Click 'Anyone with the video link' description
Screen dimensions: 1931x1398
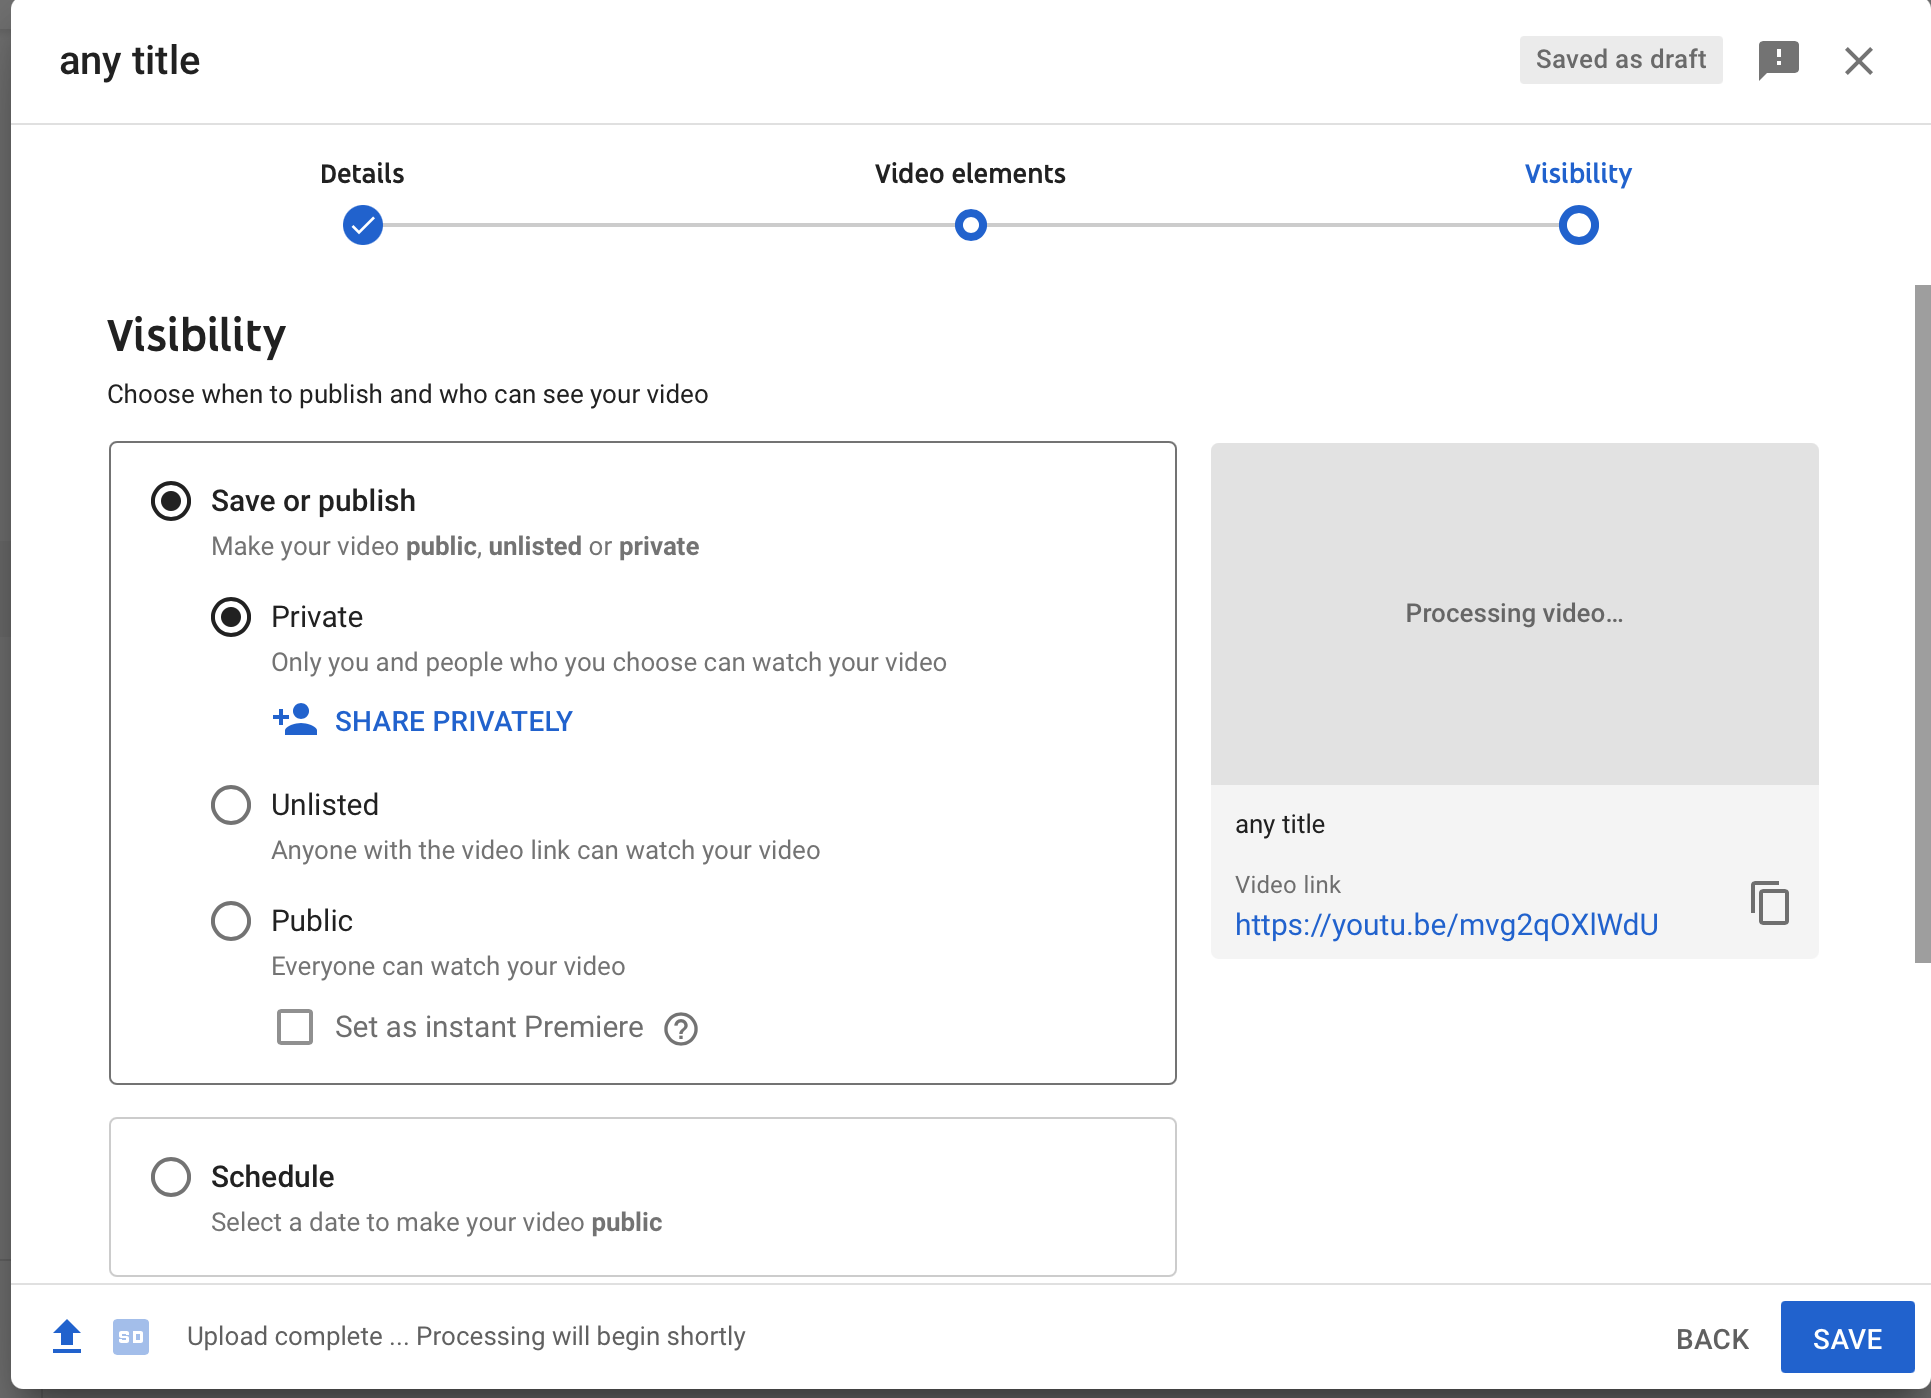(546, 851)
